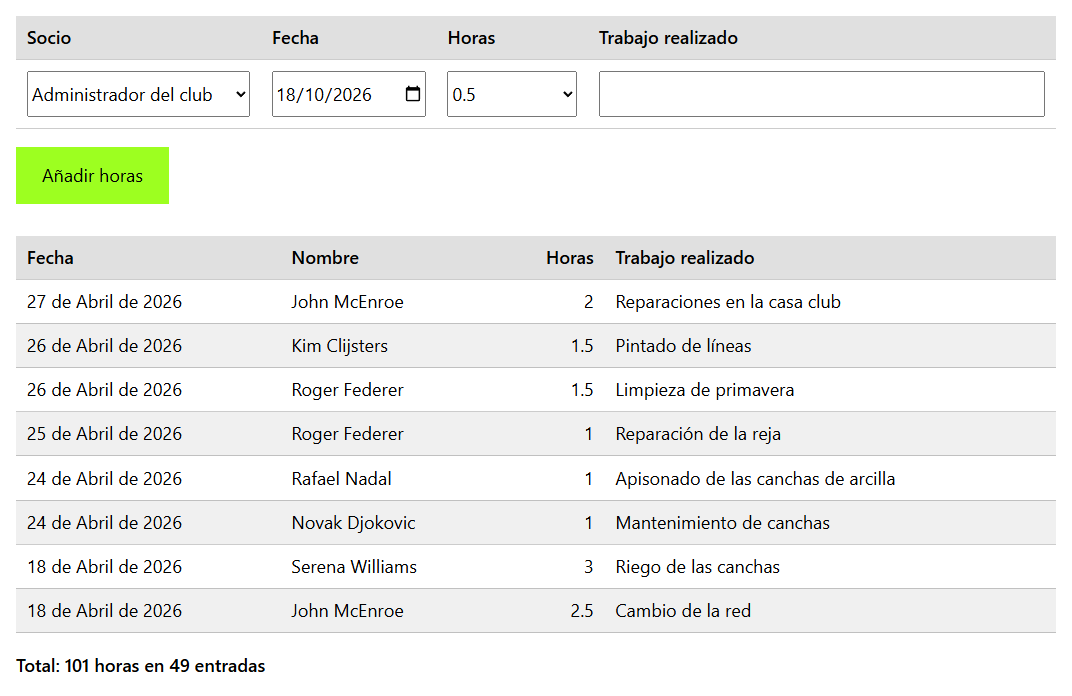Click the Añadir horas button

pos(92,176)
